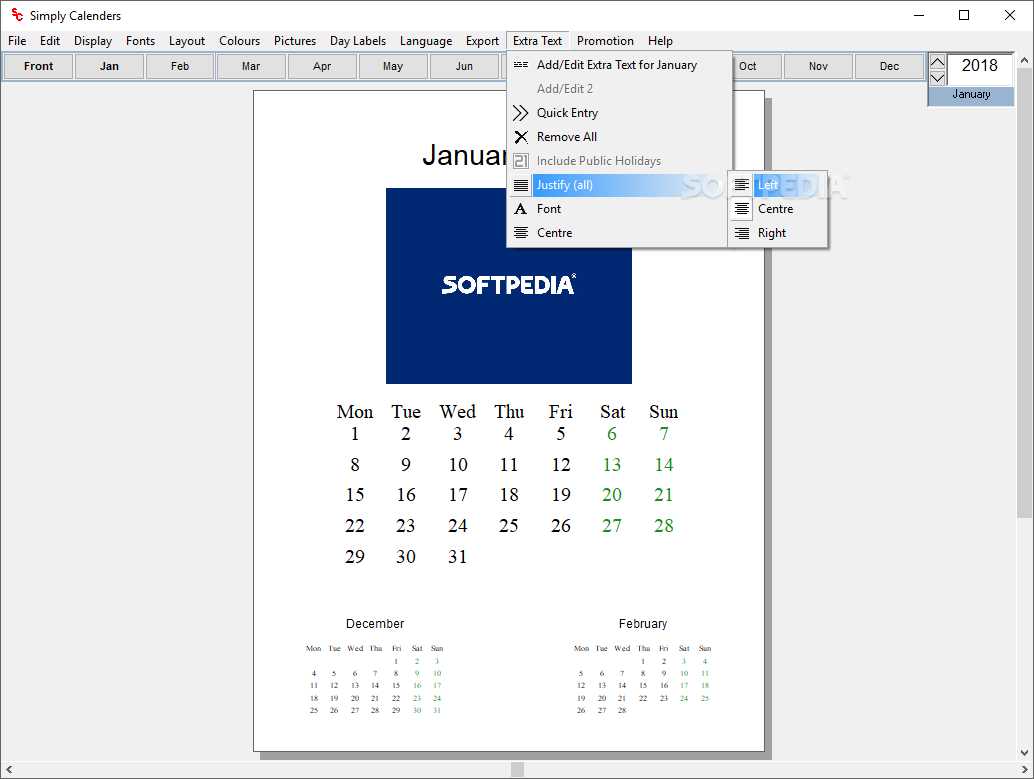Click the January label under year
This screenshot has height=779, width=1034.
pyautogui.click(x=971, y=94)
